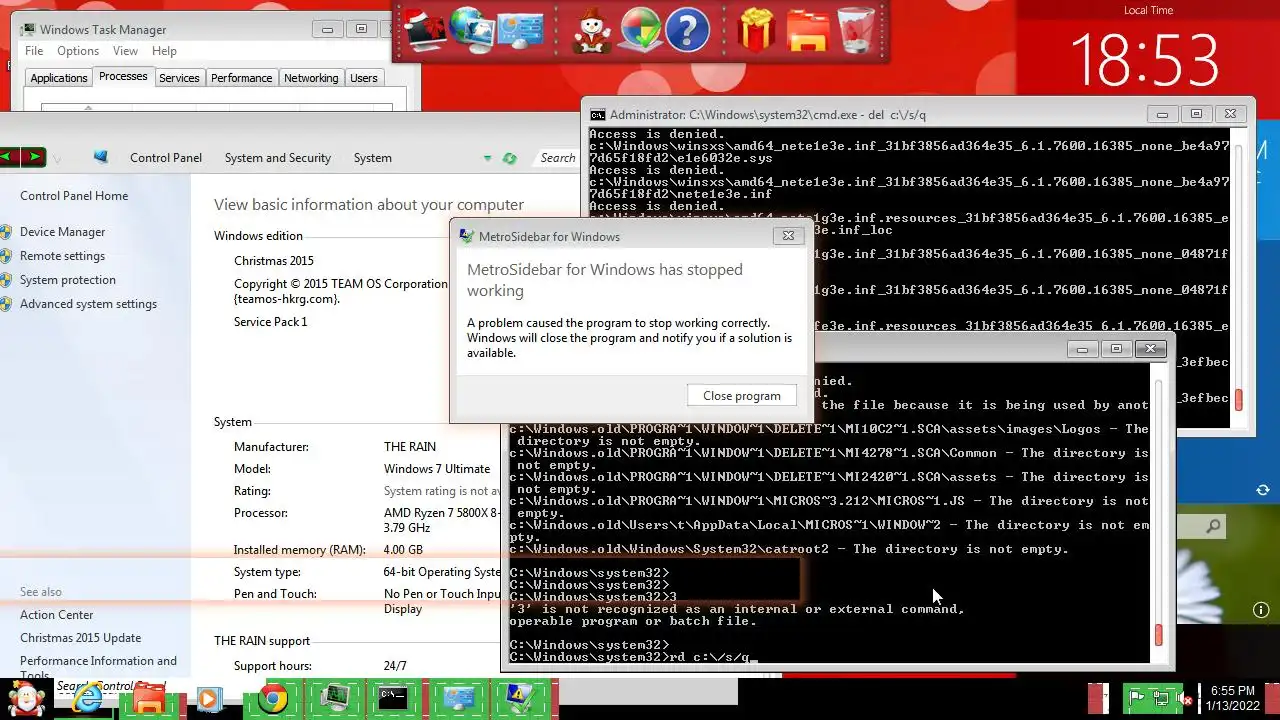The width and height of the screenshot is (1280, 720).
Task: Click the network tray icon
Action: pos(1161,697)
